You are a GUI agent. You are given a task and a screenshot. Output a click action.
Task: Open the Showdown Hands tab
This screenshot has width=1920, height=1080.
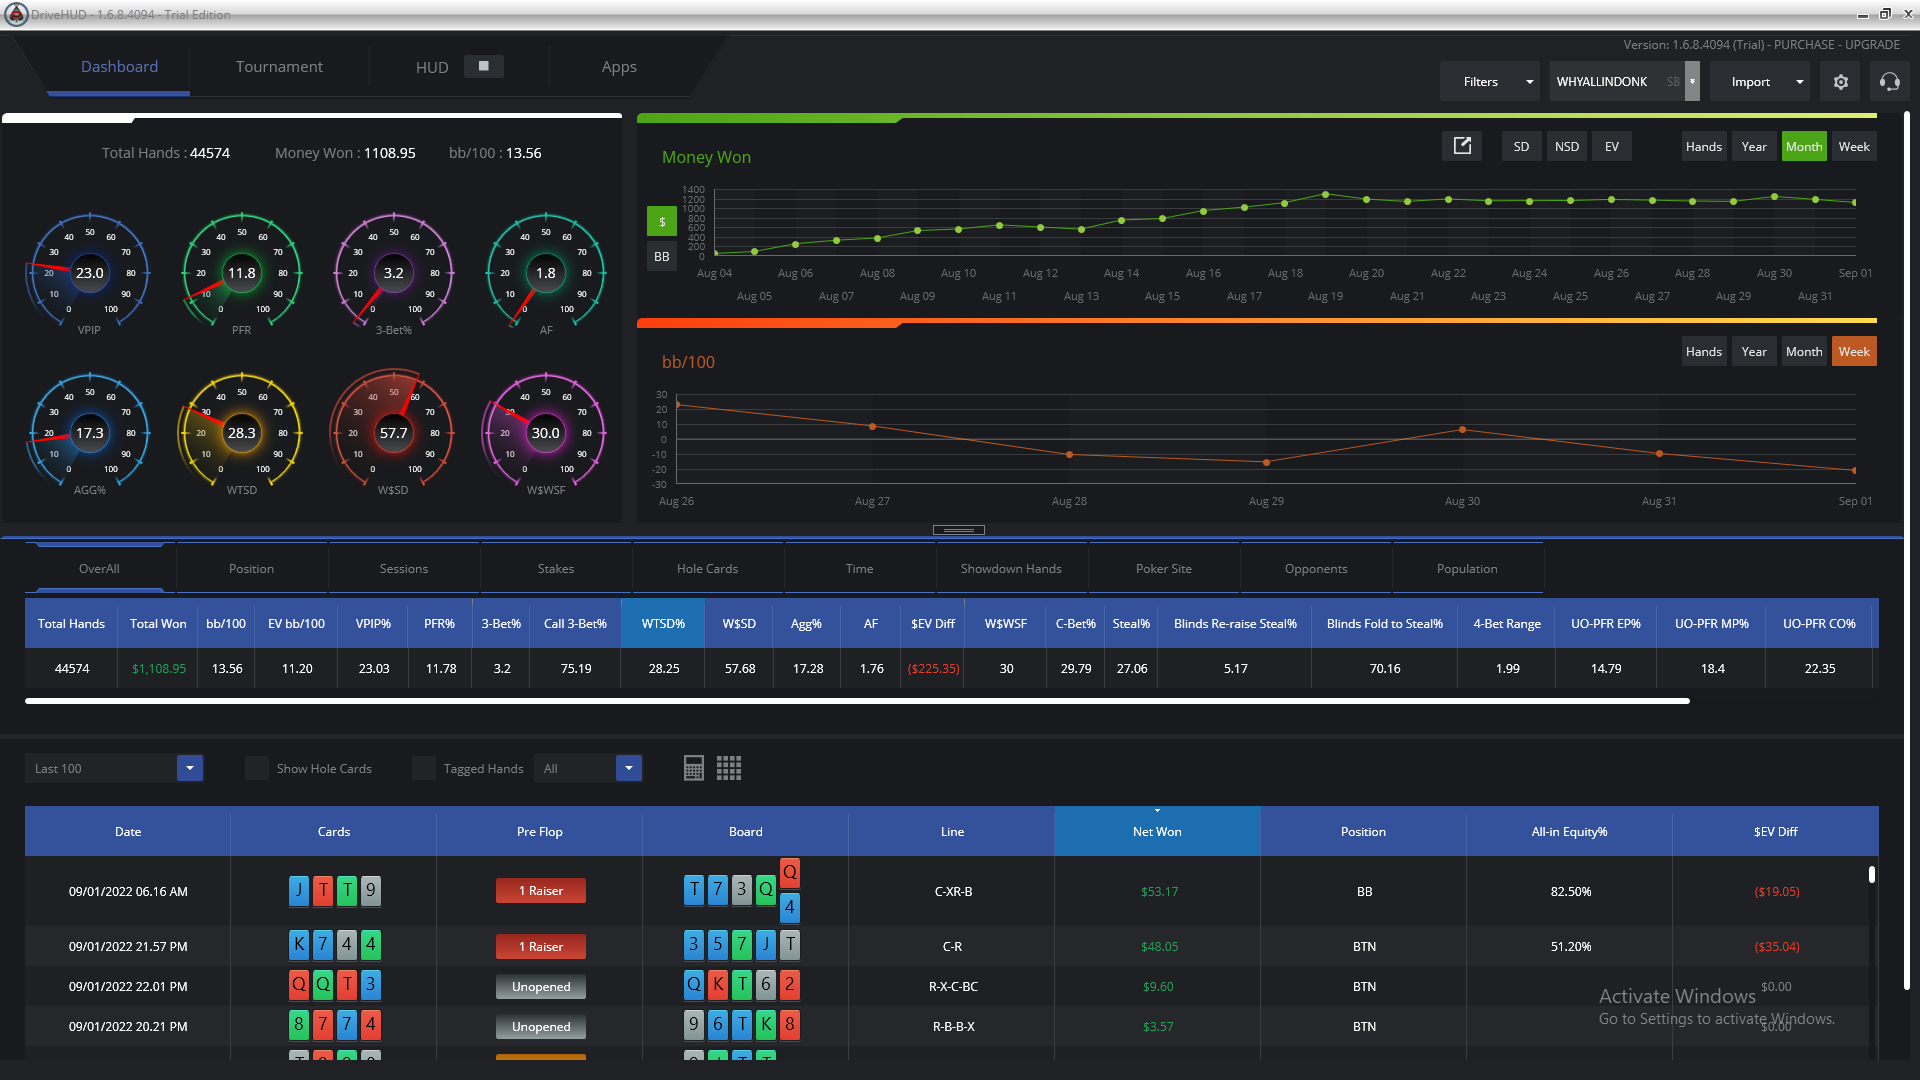click(1011, 568)
